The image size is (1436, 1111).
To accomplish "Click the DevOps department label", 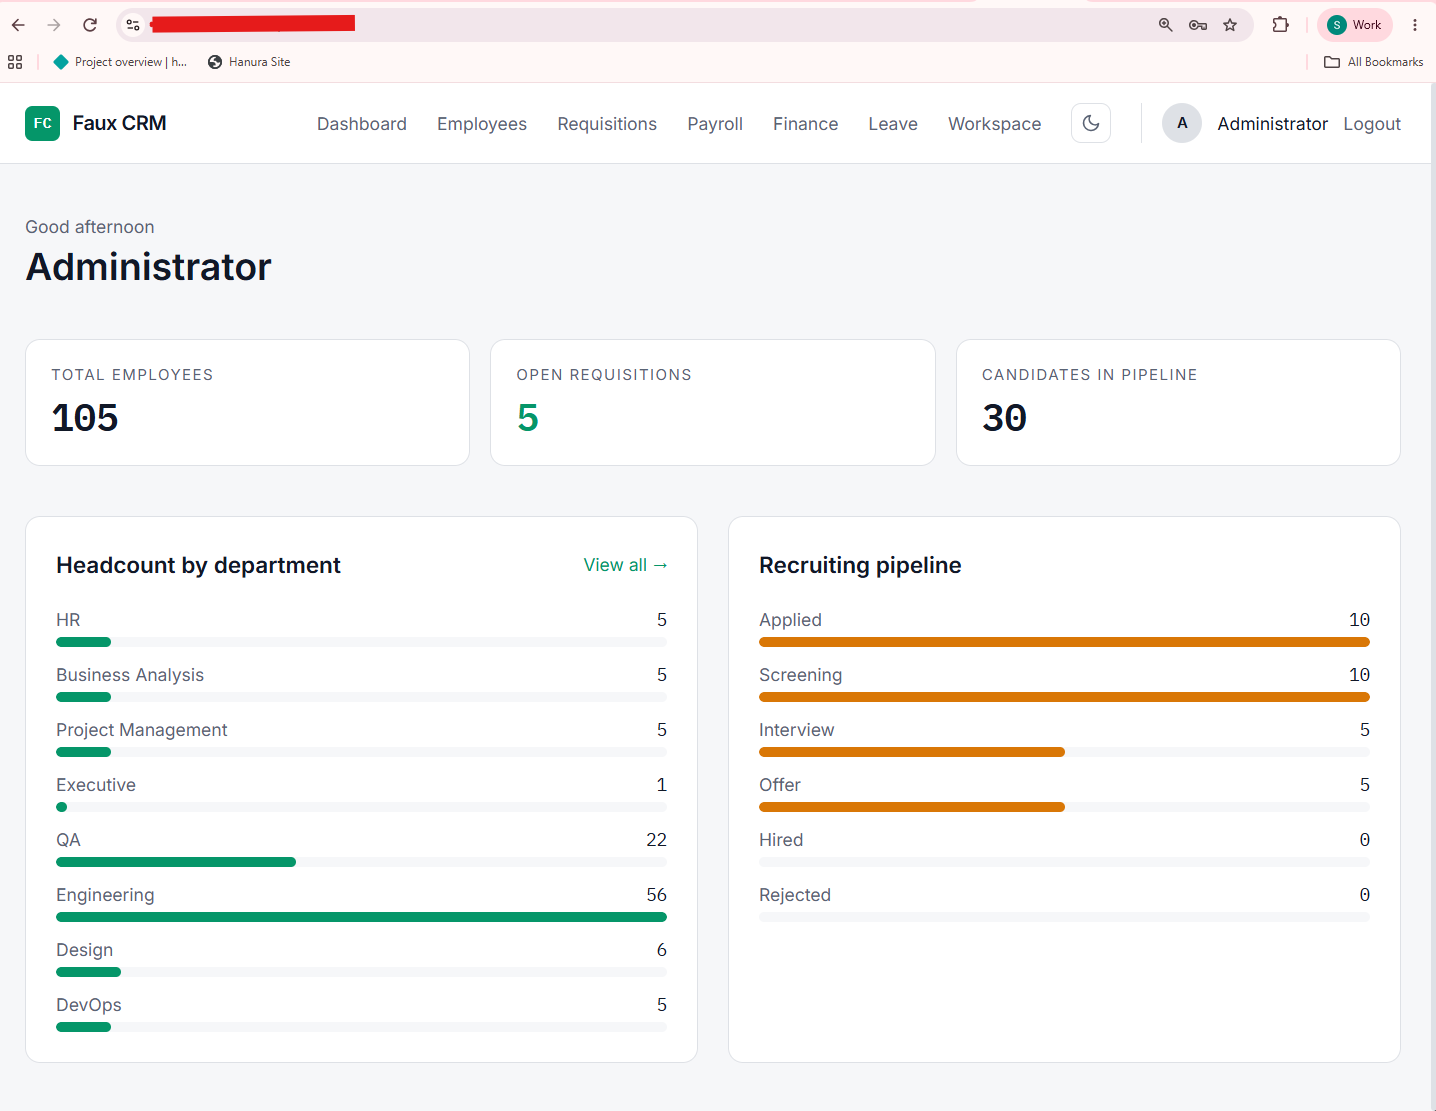I will [x=89, y=1005].
